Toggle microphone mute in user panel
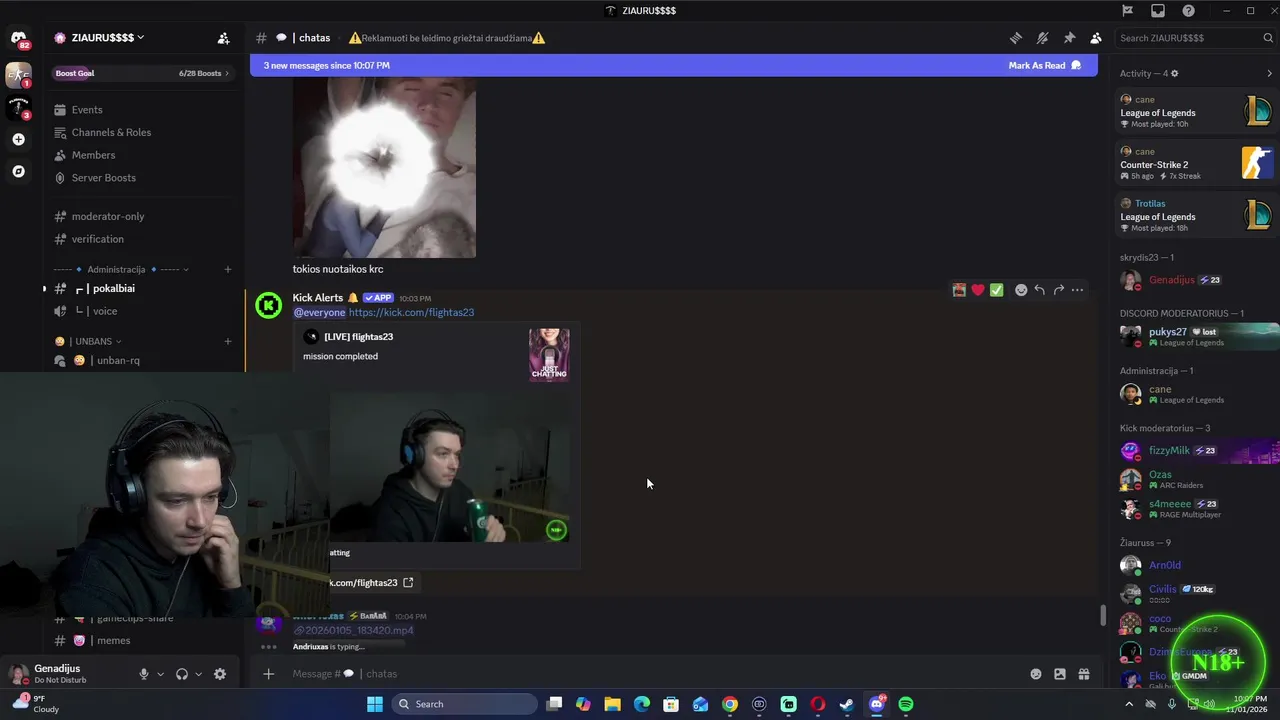The image size is (1280, 720). coord(144,674)
